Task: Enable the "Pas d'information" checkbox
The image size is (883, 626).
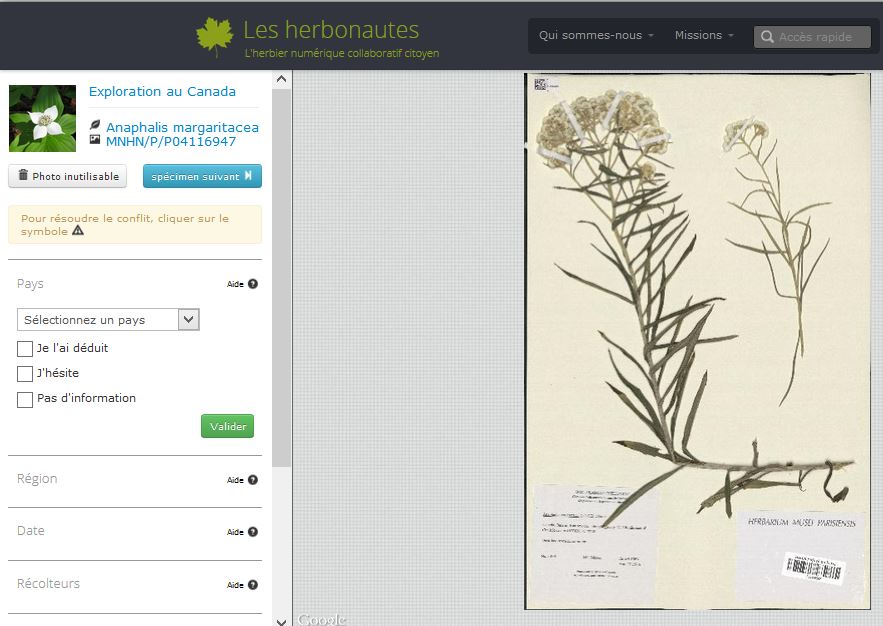Action: coord(25,399)
